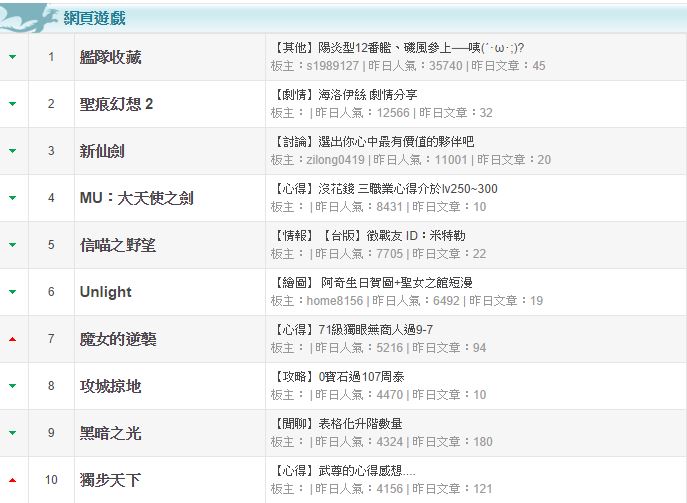Open the 艦隊收藏 game board
Viewport: 687px width, 503px height.
click(x=110, y=58)
